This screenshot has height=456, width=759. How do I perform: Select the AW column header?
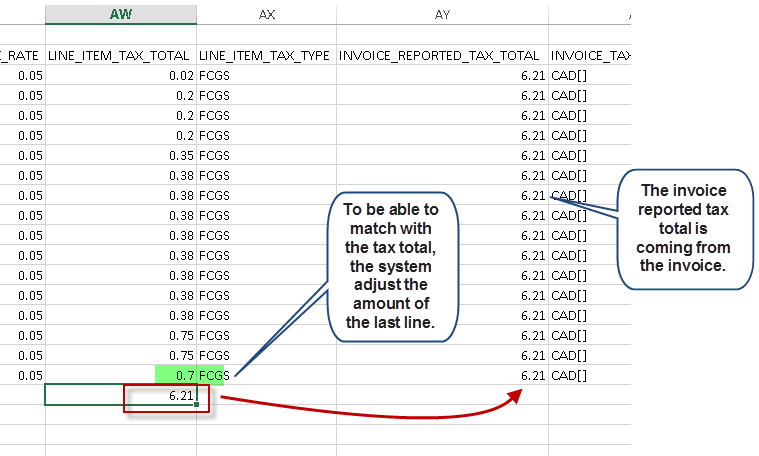121,15
